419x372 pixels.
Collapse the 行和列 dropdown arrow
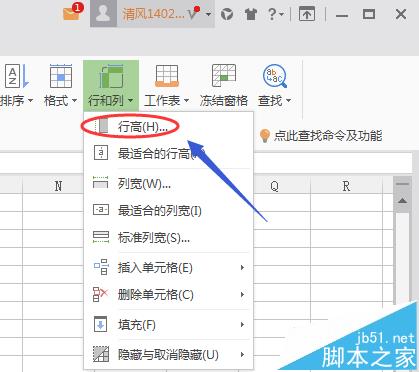130,100
